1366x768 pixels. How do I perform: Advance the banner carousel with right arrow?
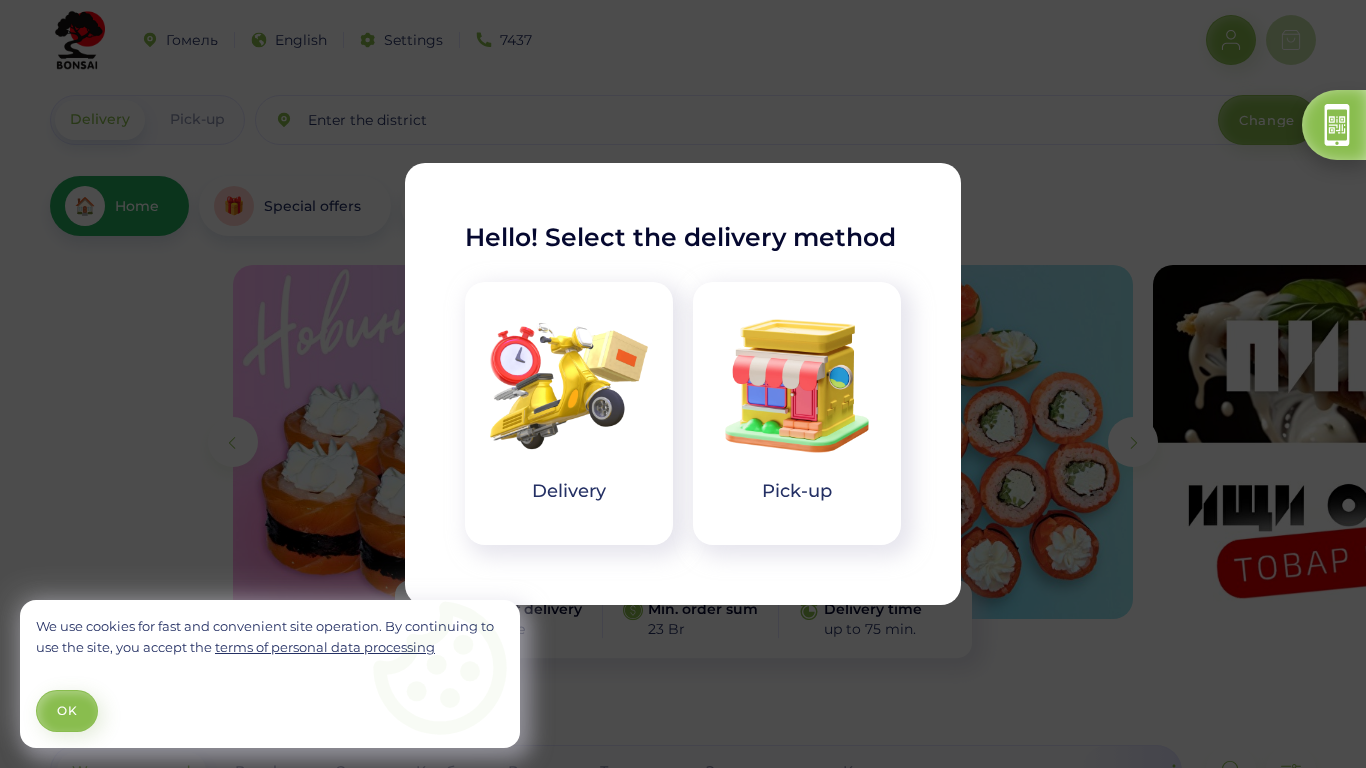point(1133,442)
